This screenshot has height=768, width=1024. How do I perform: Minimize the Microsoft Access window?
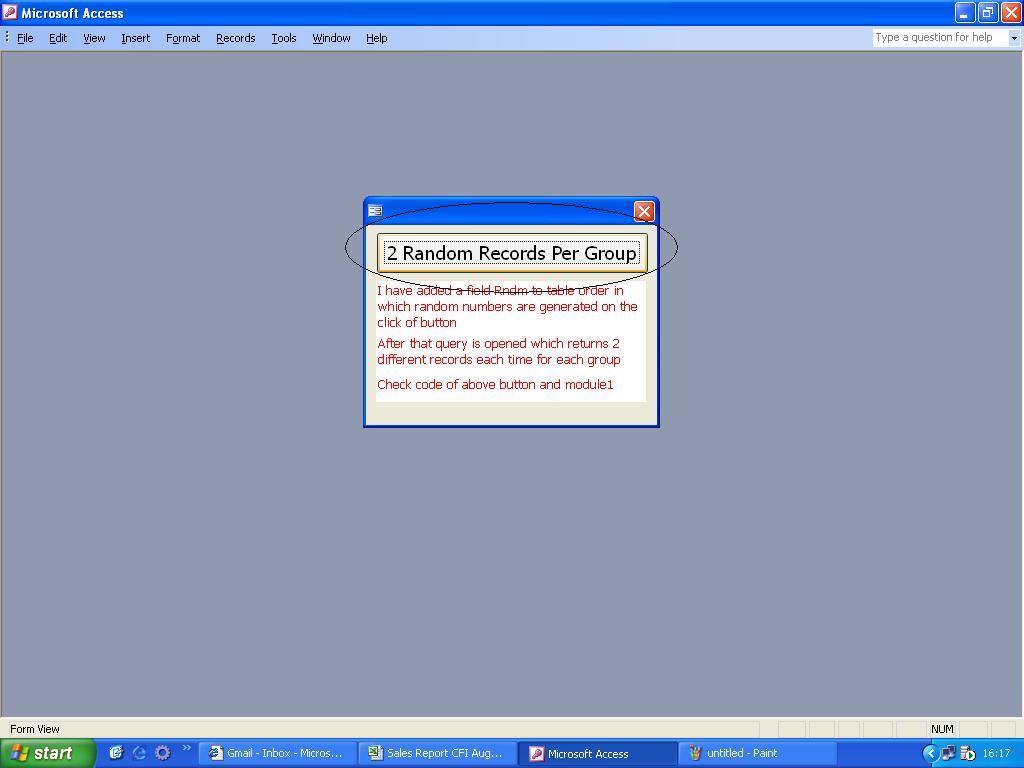[965, 12]
